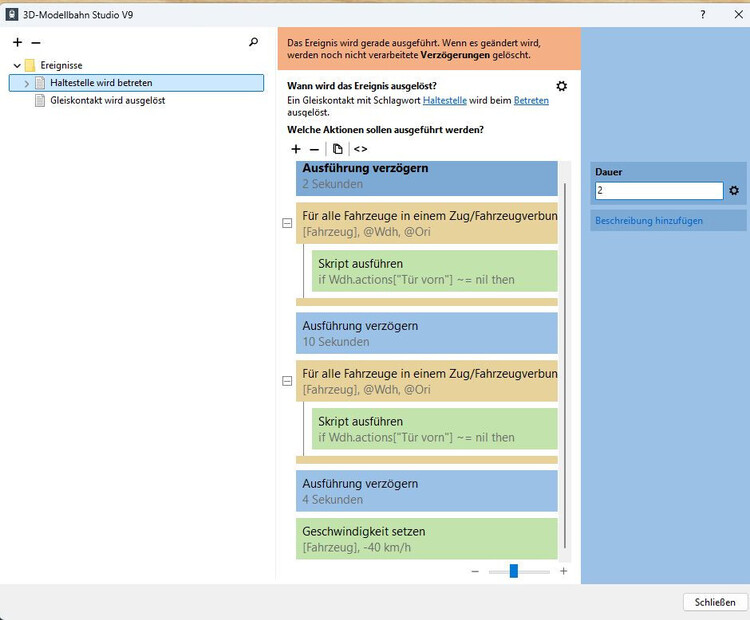Open the event search magnifier
This screenshot has width=750, height=620.
254,42
